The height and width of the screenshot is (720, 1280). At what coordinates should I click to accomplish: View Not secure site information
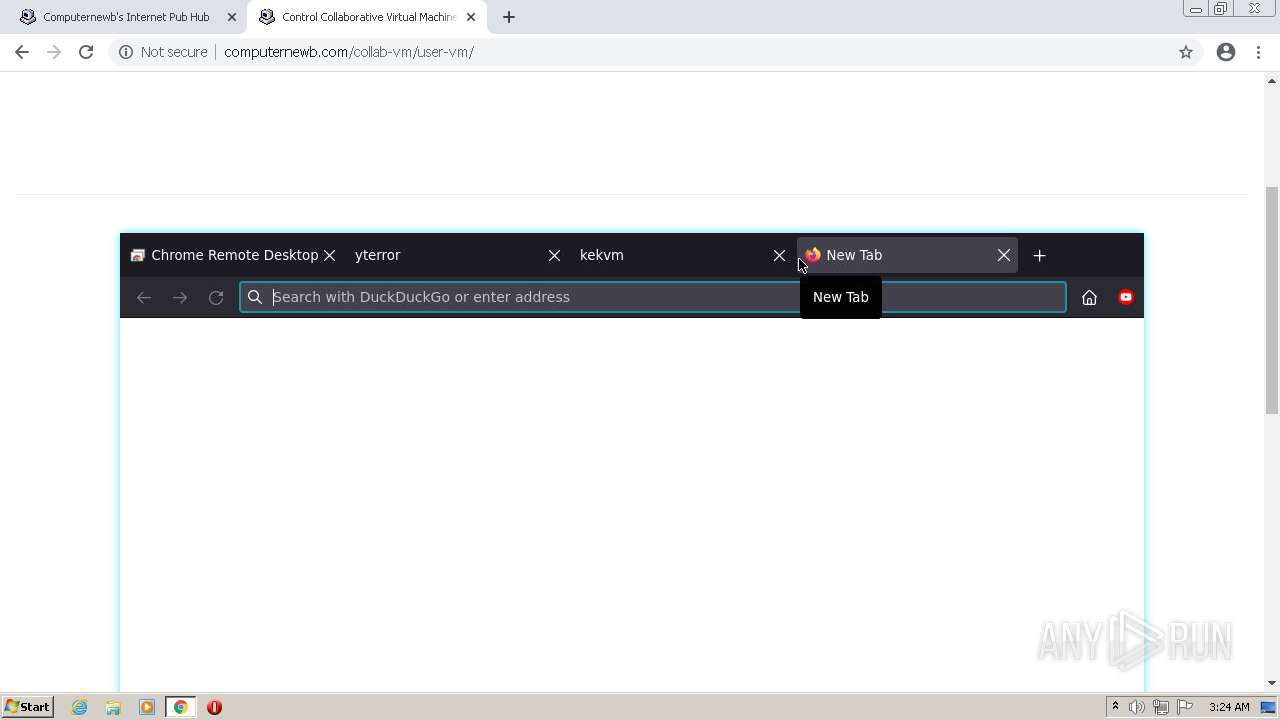(163, 52)
